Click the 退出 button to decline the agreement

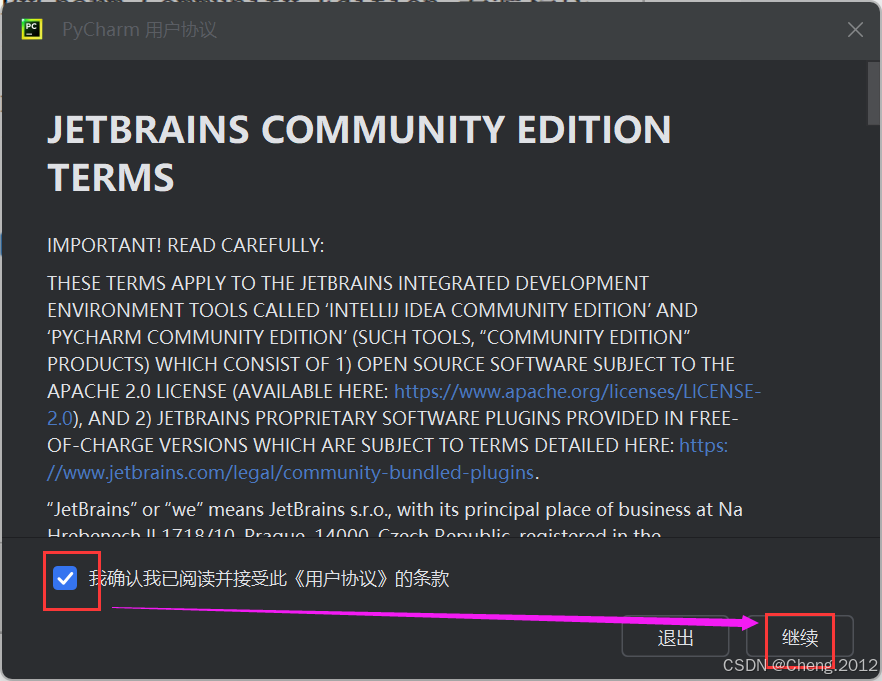(676, 637)
